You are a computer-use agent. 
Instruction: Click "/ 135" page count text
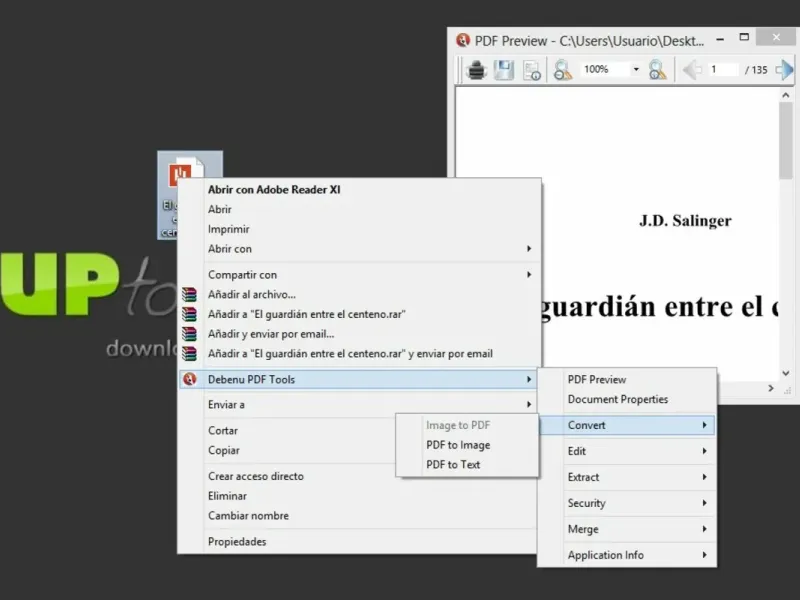(756, 70)
